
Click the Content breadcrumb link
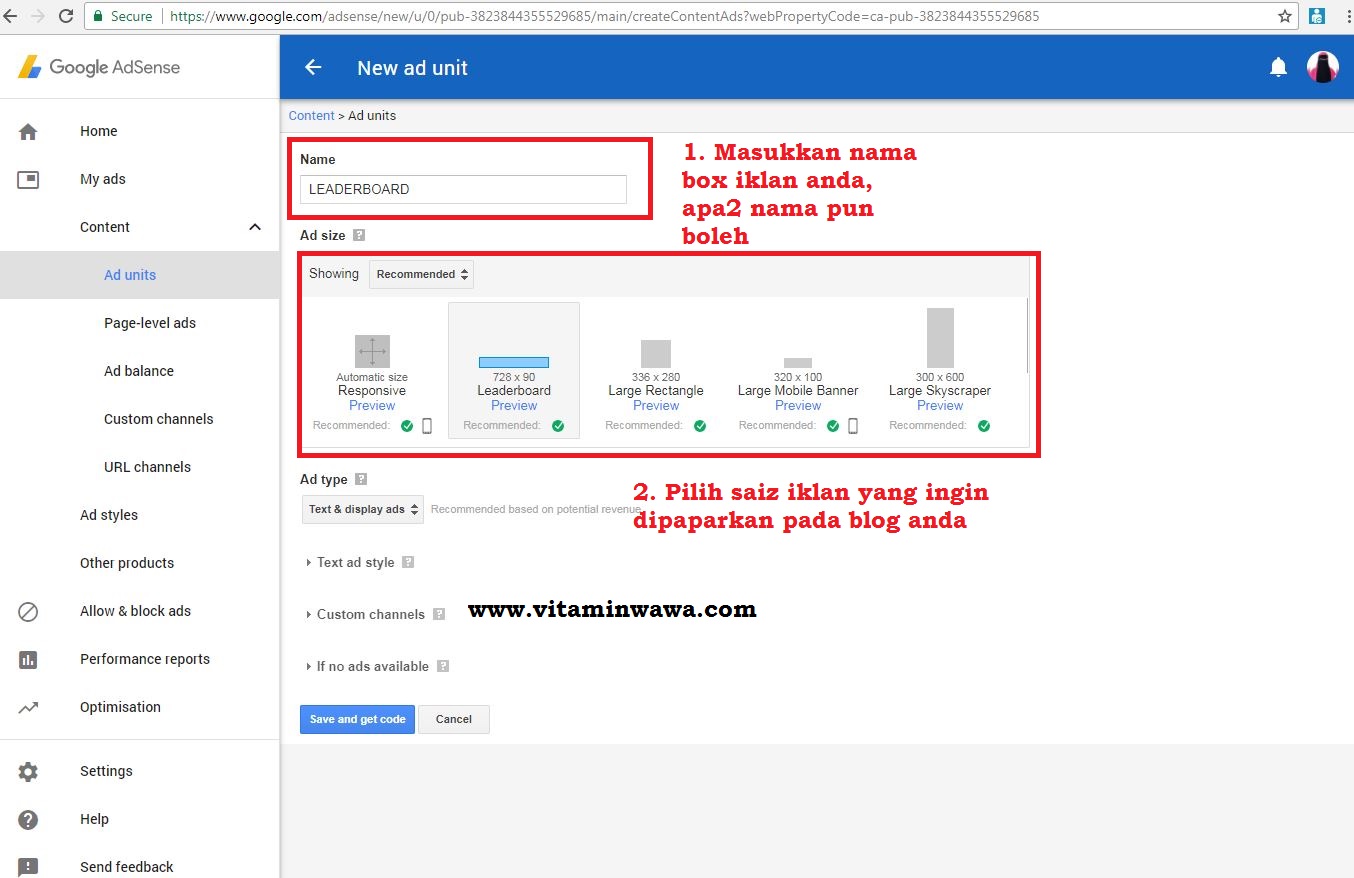[311, 115]
